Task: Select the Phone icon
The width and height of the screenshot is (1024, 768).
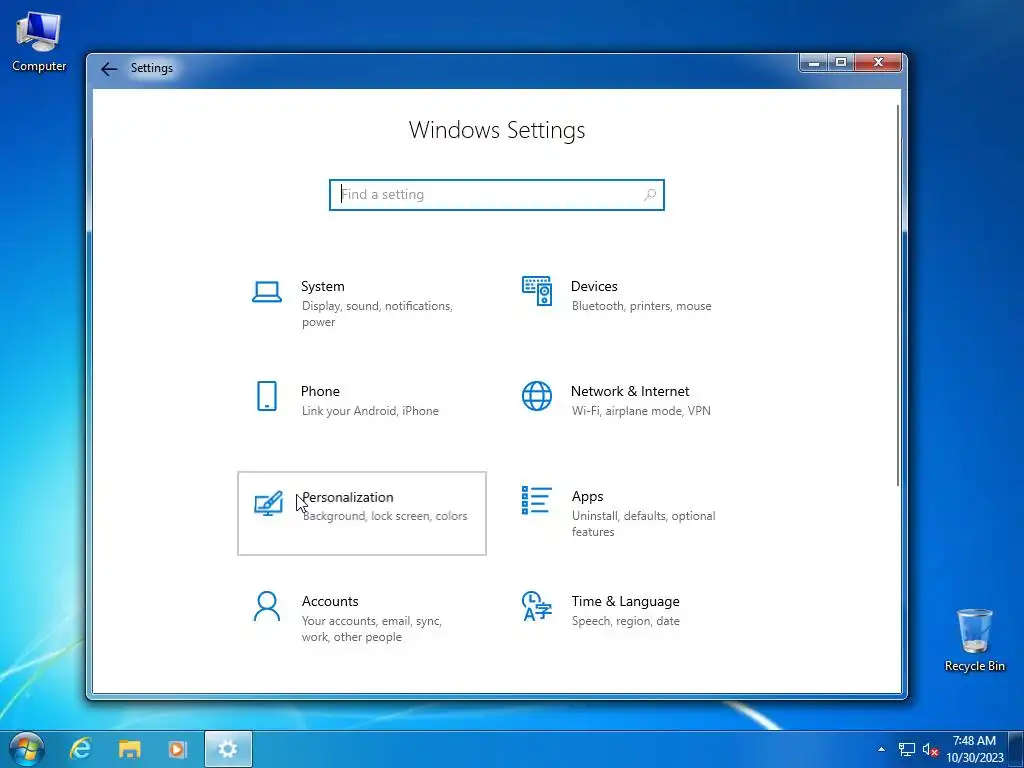Action: coord(266,396)
